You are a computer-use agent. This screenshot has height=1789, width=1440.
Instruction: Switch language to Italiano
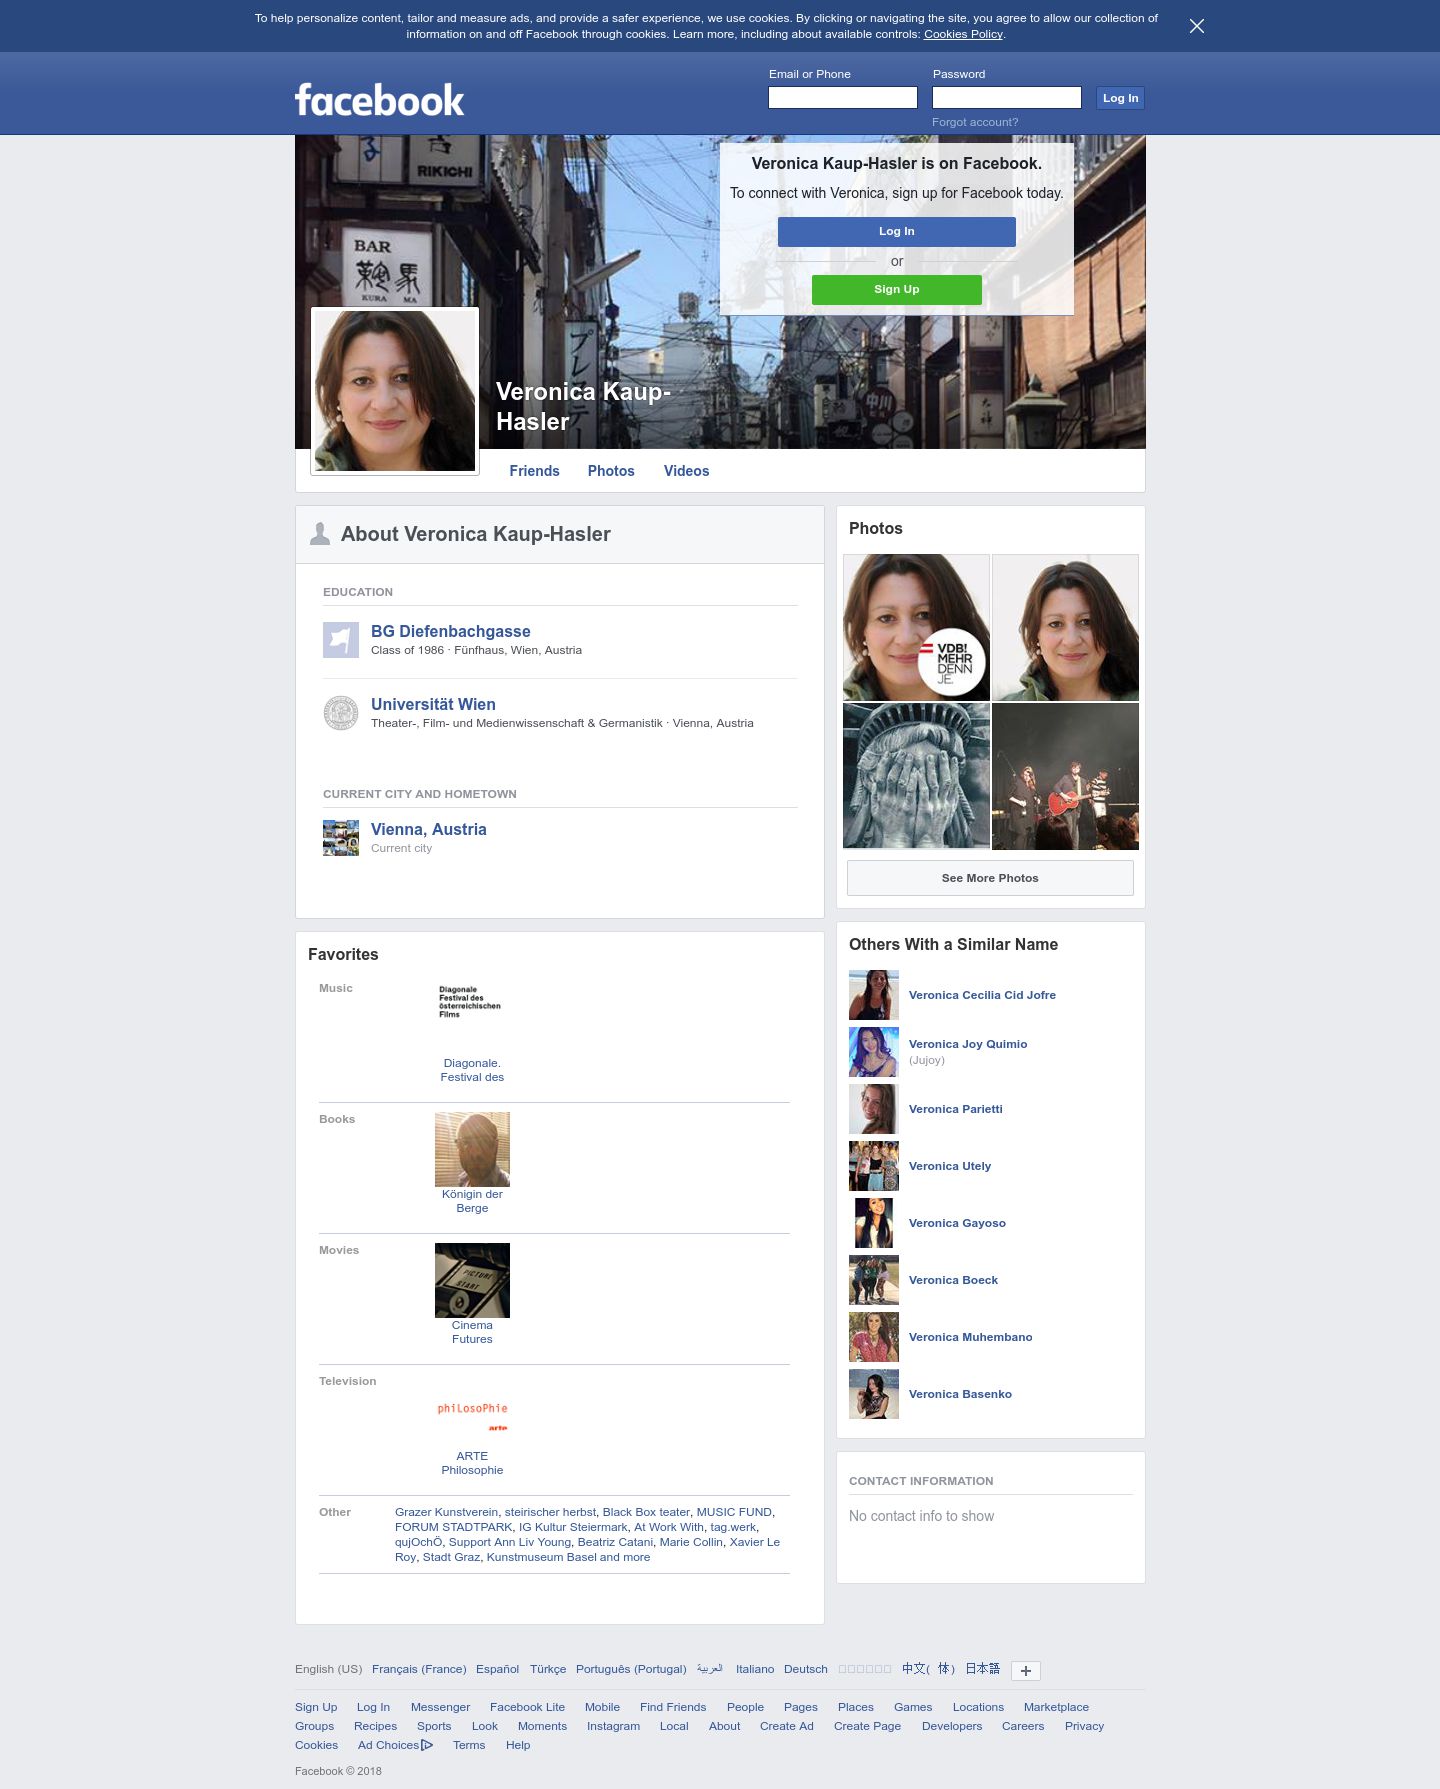click(755, 1669)
